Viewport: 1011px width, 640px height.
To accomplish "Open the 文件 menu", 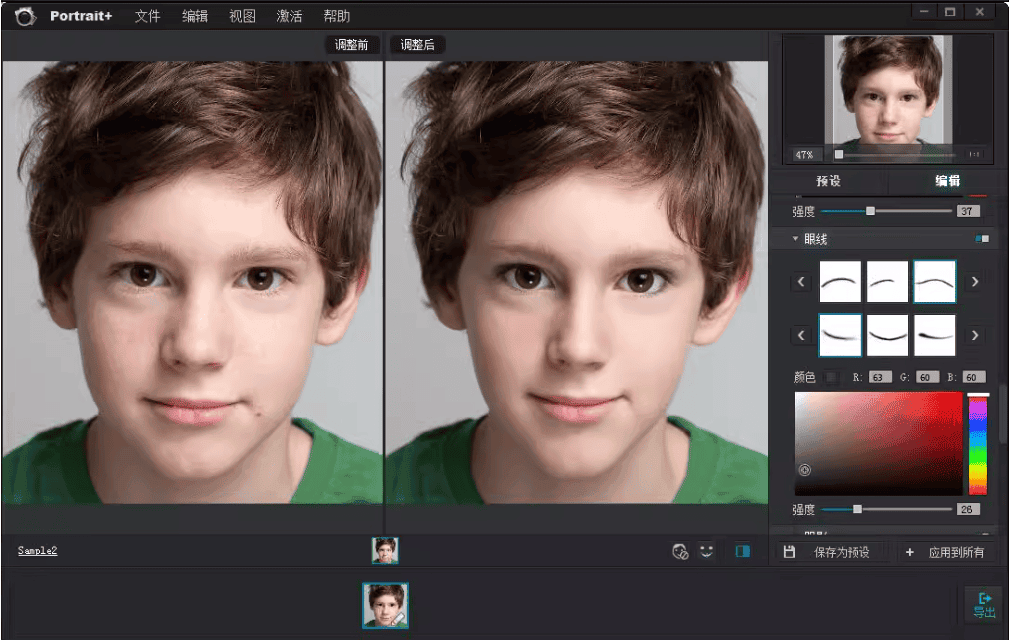I will [147, 16].
